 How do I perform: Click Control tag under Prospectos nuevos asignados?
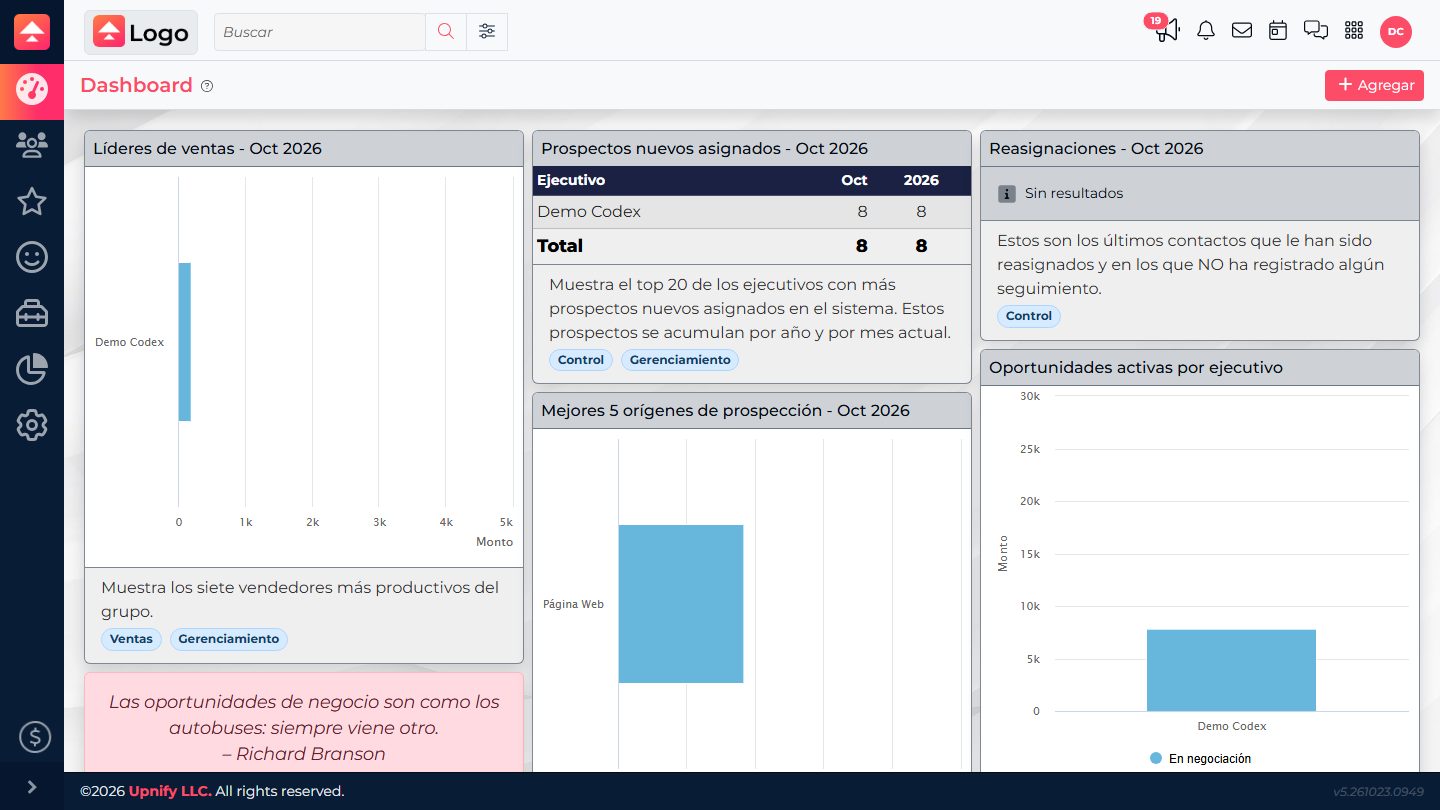581,360
